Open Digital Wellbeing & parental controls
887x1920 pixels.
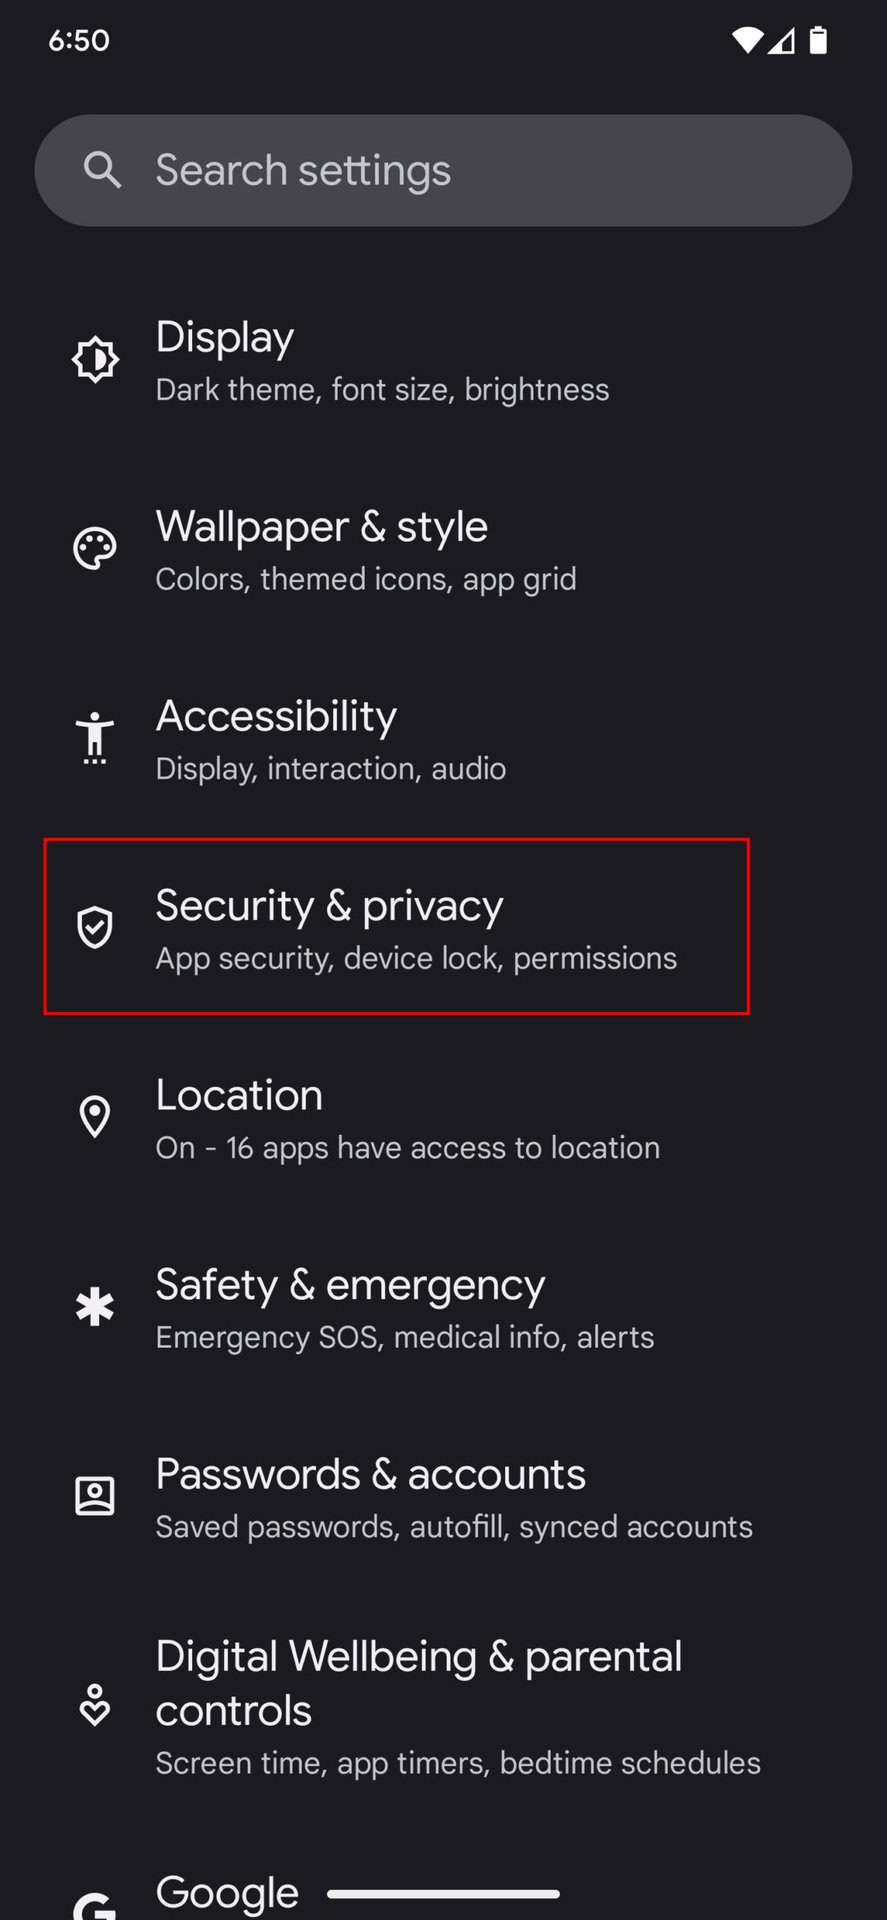pos(458,1706)
